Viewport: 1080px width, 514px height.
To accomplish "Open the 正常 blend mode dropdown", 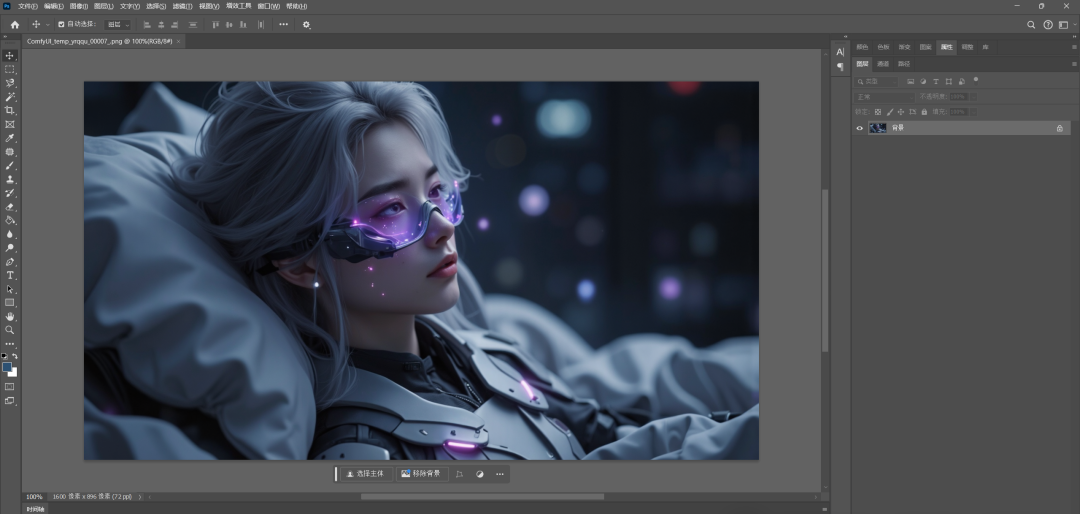I will 884,96.
